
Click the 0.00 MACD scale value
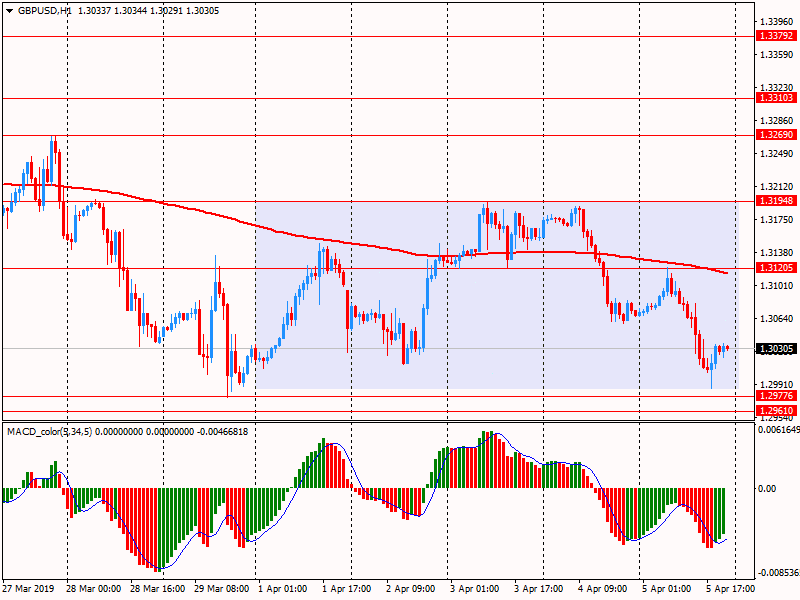[x=767, y=489]
